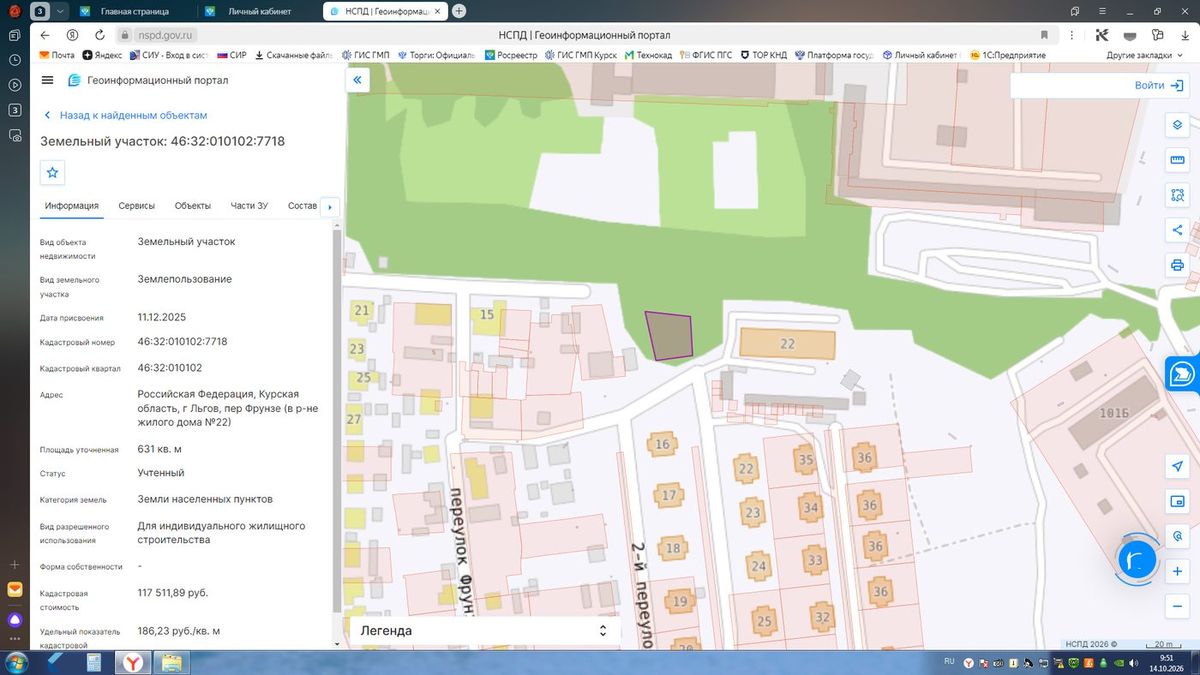This screenshot has width=1200, height=675.
Task: Print the map with the printer icon
Action: pyautogui.click(x=1177, y=265)
